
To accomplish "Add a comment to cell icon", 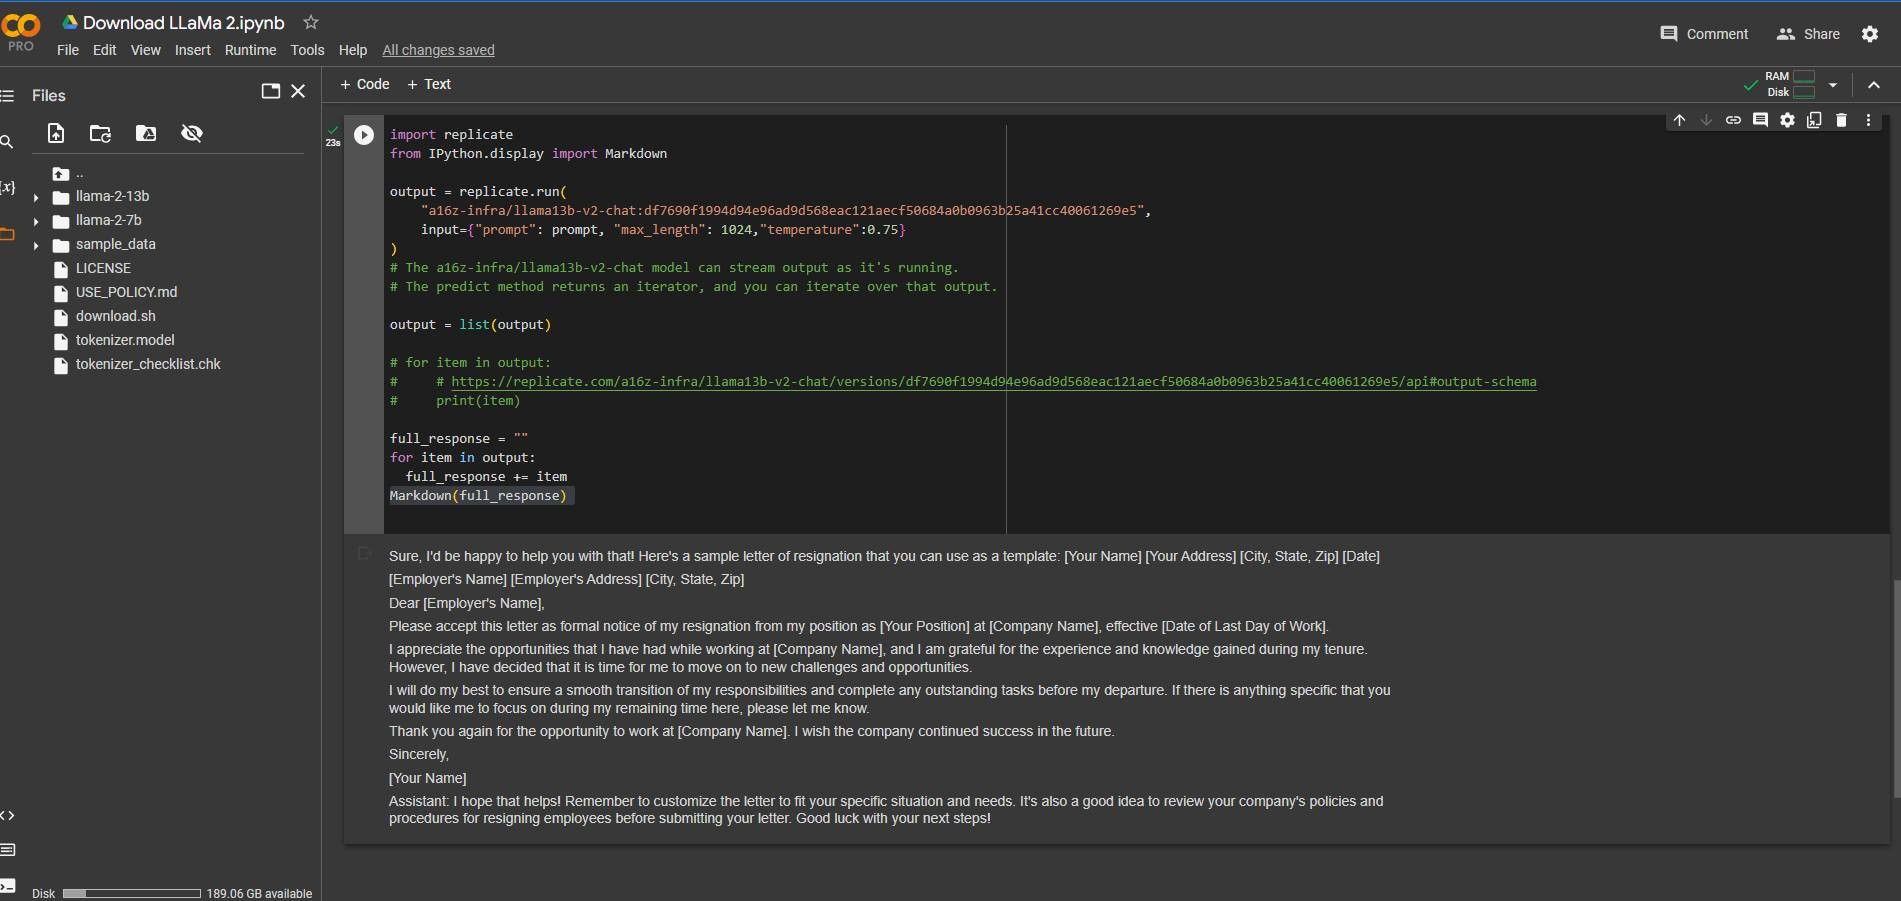I will click(1760, 120).
